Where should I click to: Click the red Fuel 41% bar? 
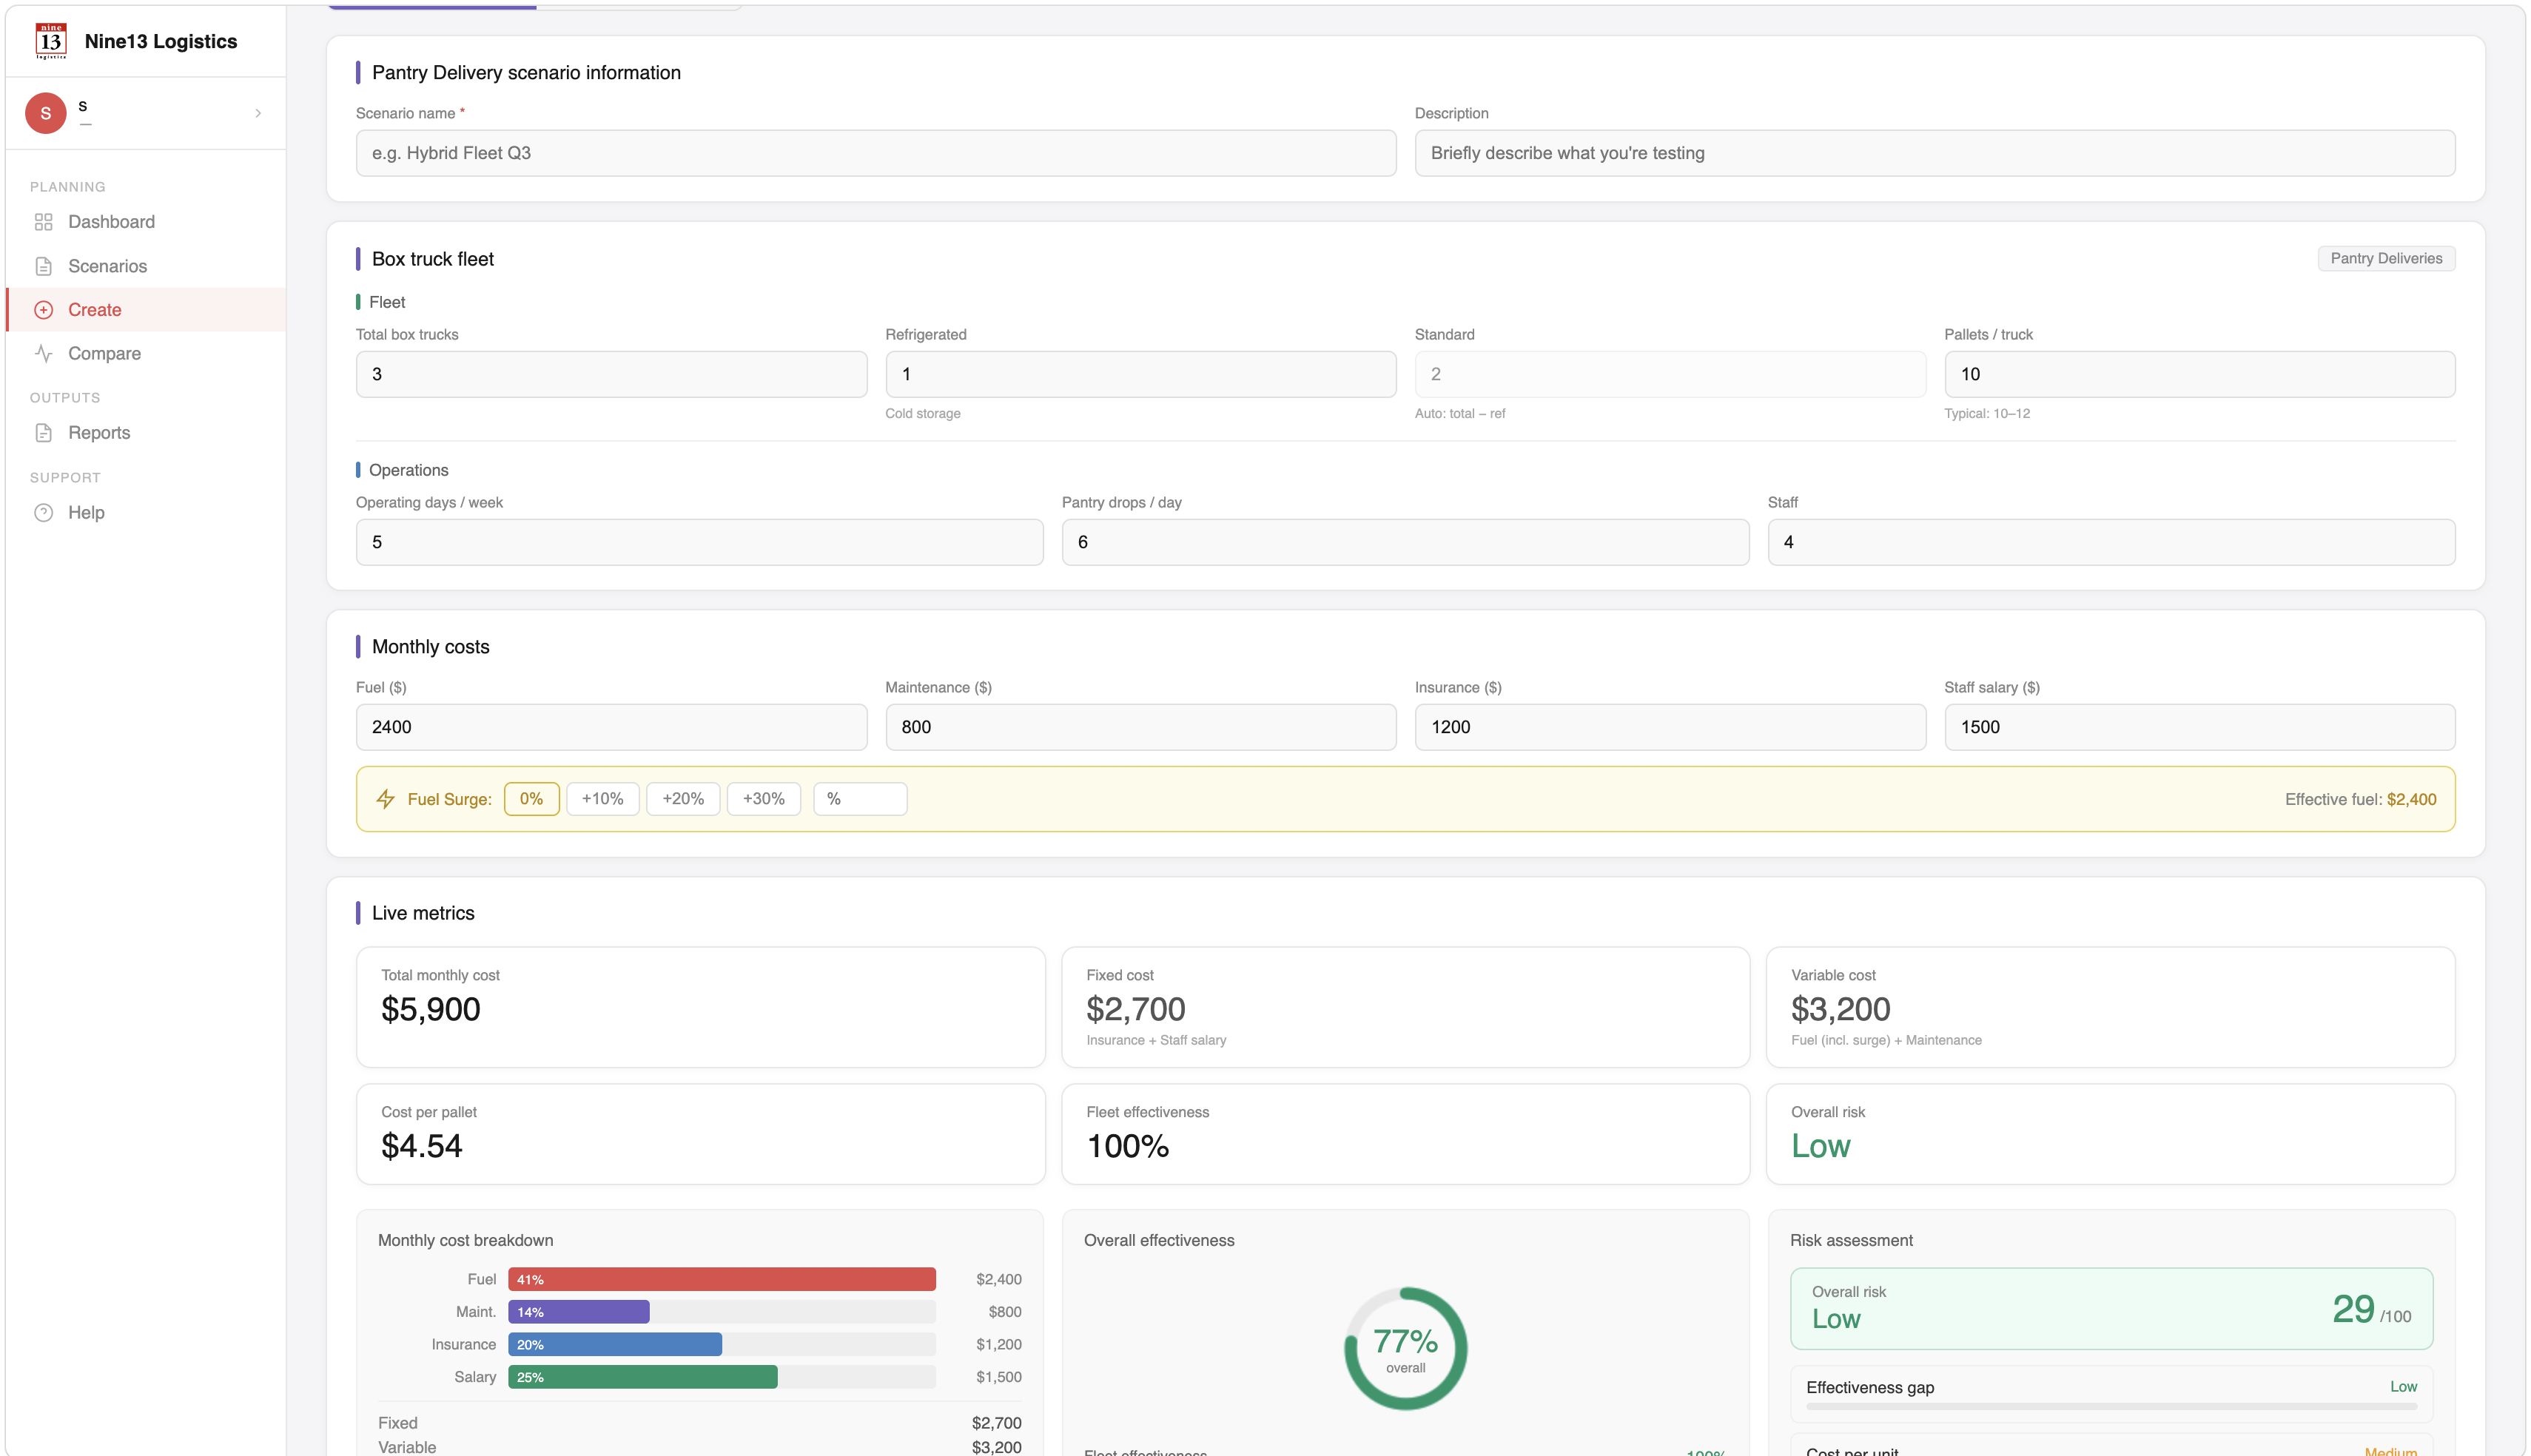[x=721, y=1279]
